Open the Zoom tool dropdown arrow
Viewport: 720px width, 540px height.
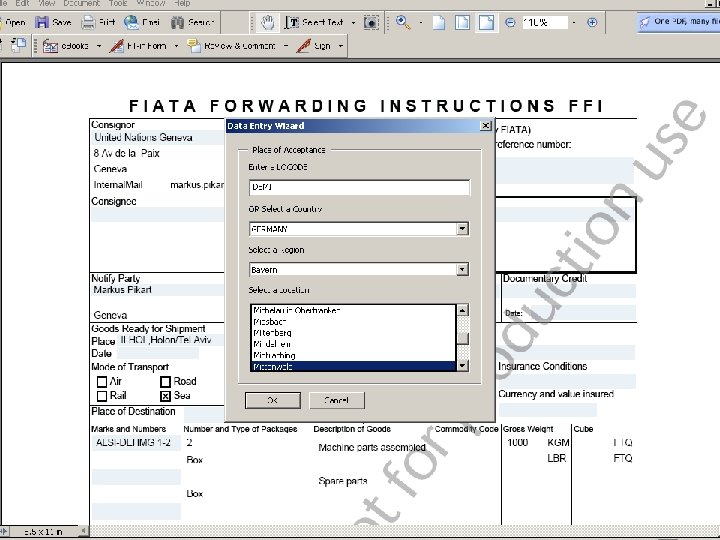[x=421, y=22]
